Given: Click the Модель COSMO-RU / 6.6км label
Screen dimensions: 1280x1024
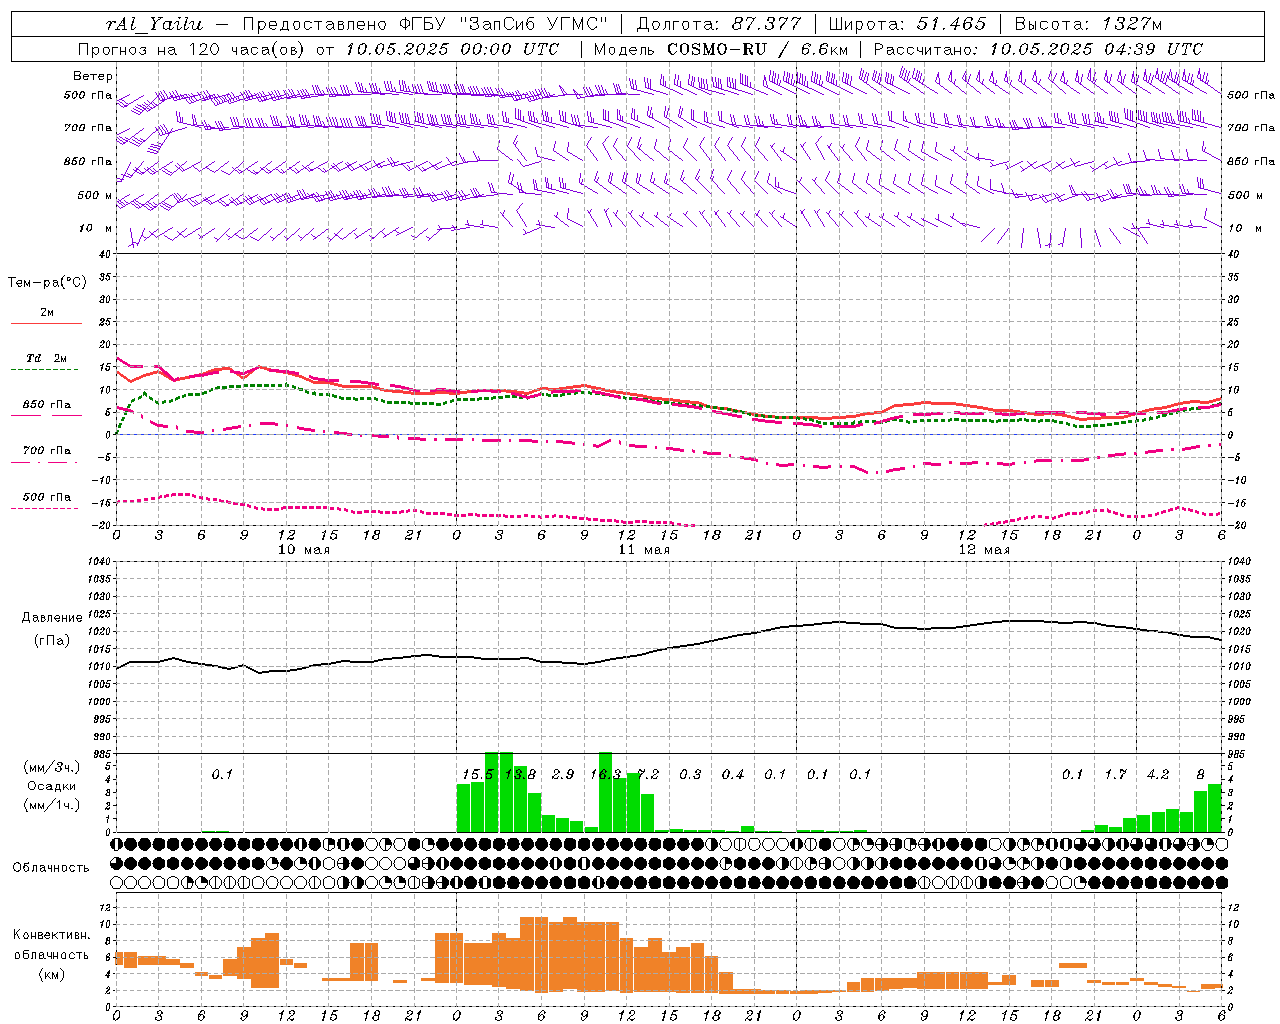Looking at the screenshot, I should pyautogui.click(x=720, y=49).
